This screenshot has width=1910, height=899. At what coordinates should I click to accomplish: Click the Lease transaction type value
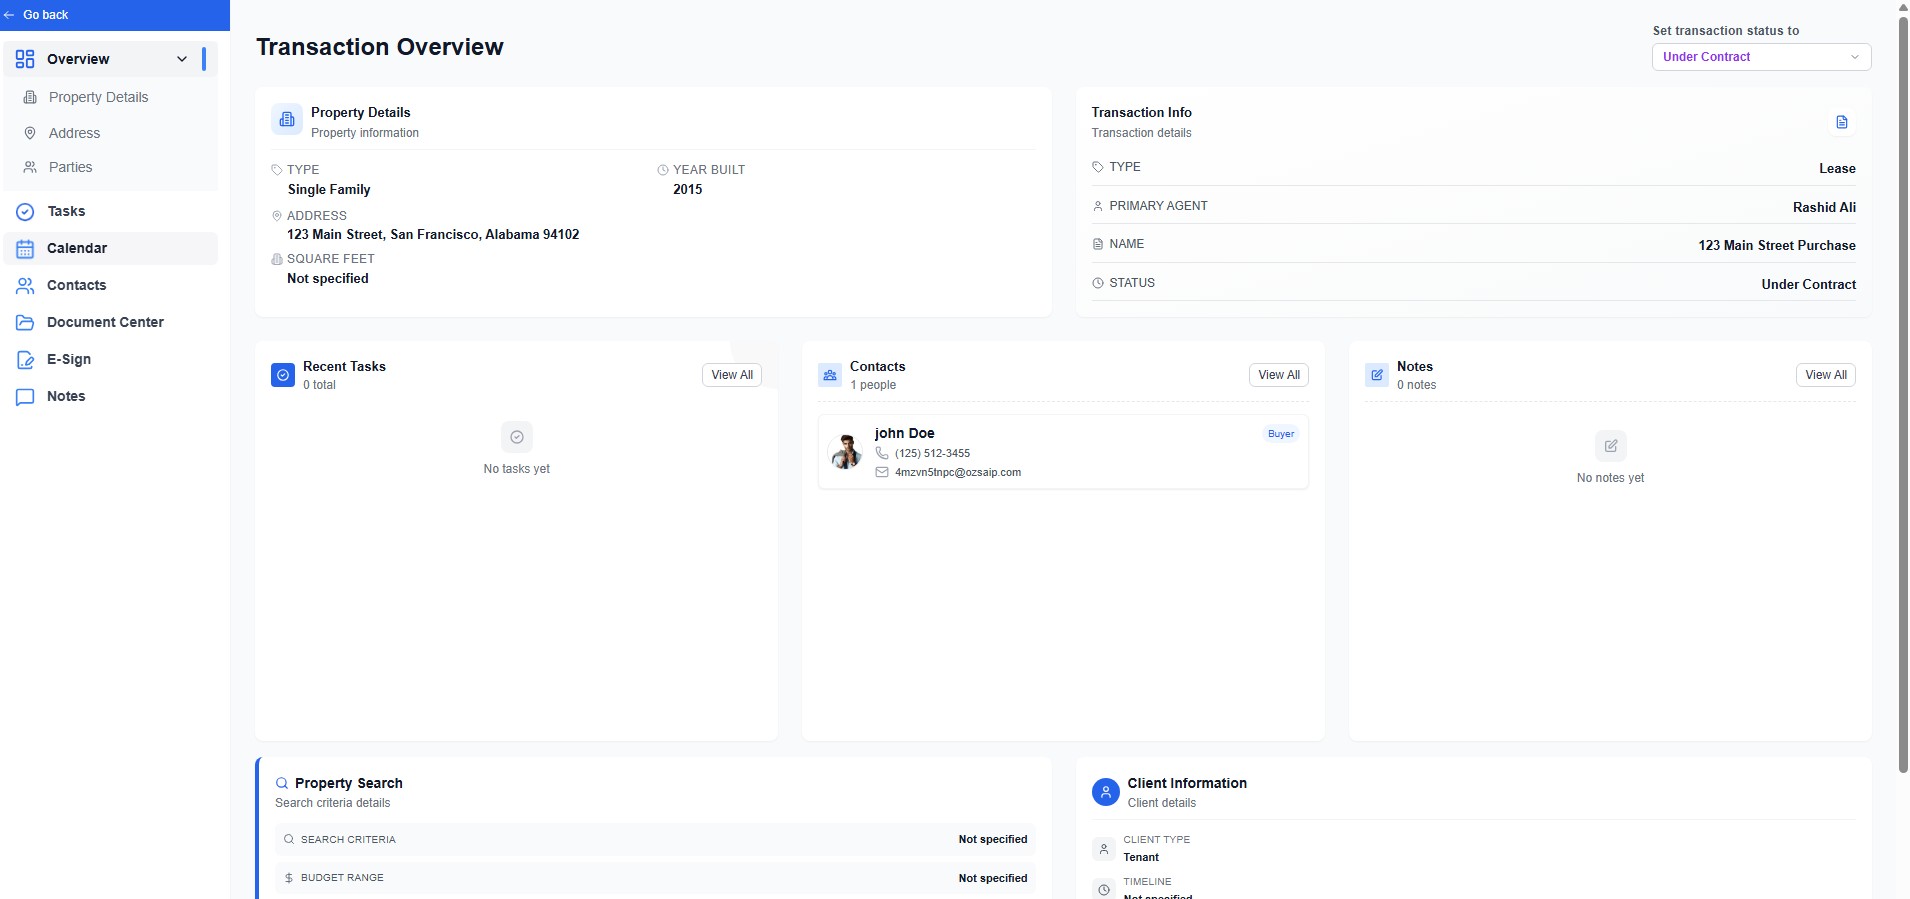click(x=1837, y=168)
